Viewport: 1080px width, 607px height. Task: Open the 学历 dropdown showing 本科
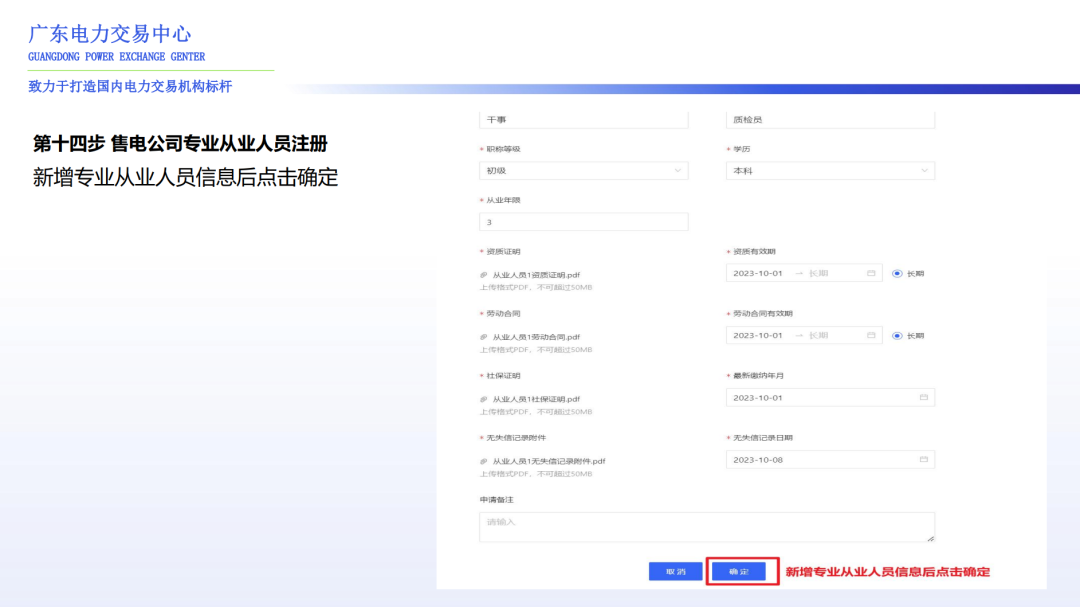coord(832,170)
